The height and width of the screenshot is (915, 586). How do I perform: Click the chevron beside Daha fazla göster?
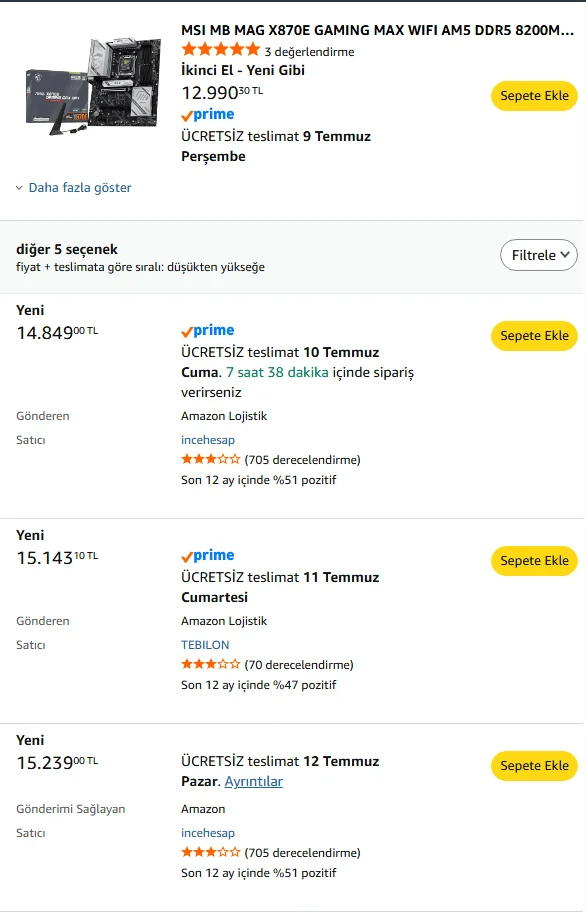click(19, 188)
